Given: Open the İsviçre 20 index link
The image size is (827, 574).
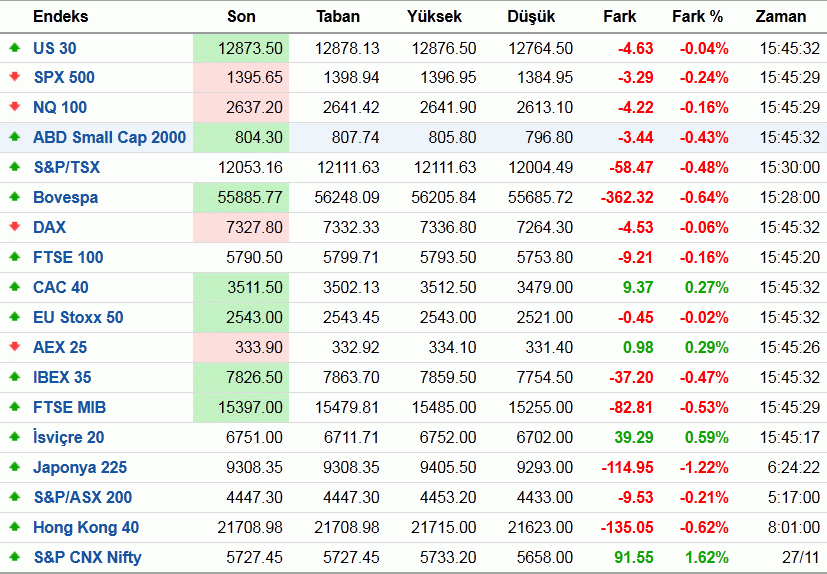Looking at the screenshot, I should coord(69,437).
